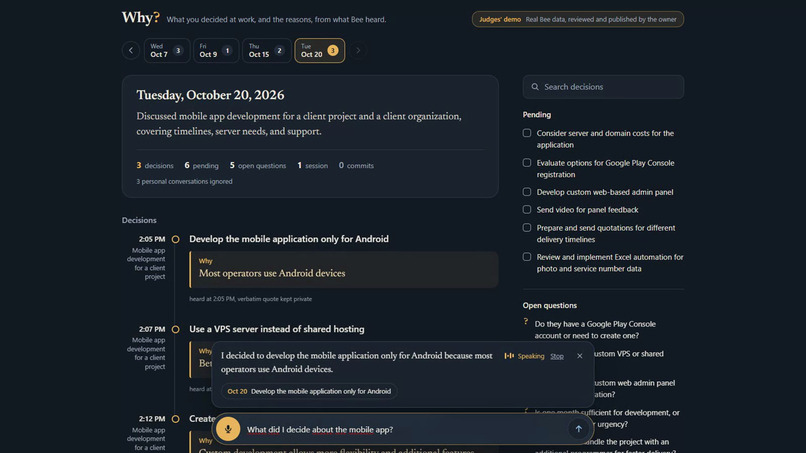Go to previous dates with left chevron
The image size is (806, 453).
[131, 50]
